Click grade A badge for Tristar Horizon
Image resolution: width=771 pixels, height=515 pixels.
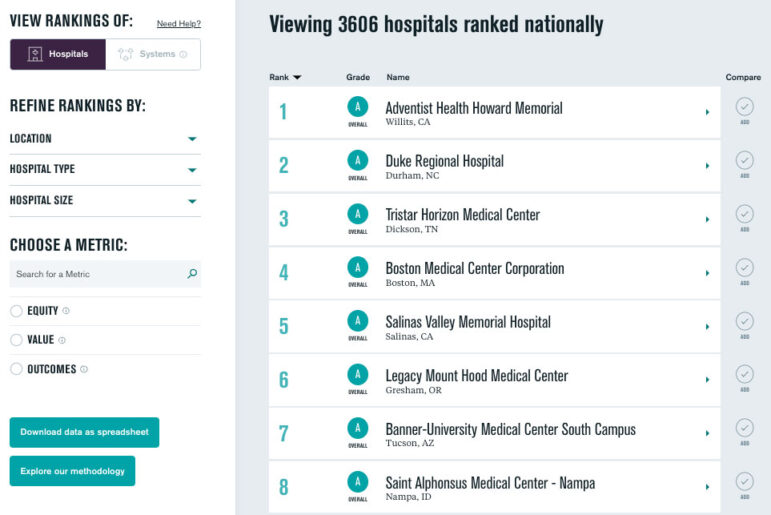point(357,214)
